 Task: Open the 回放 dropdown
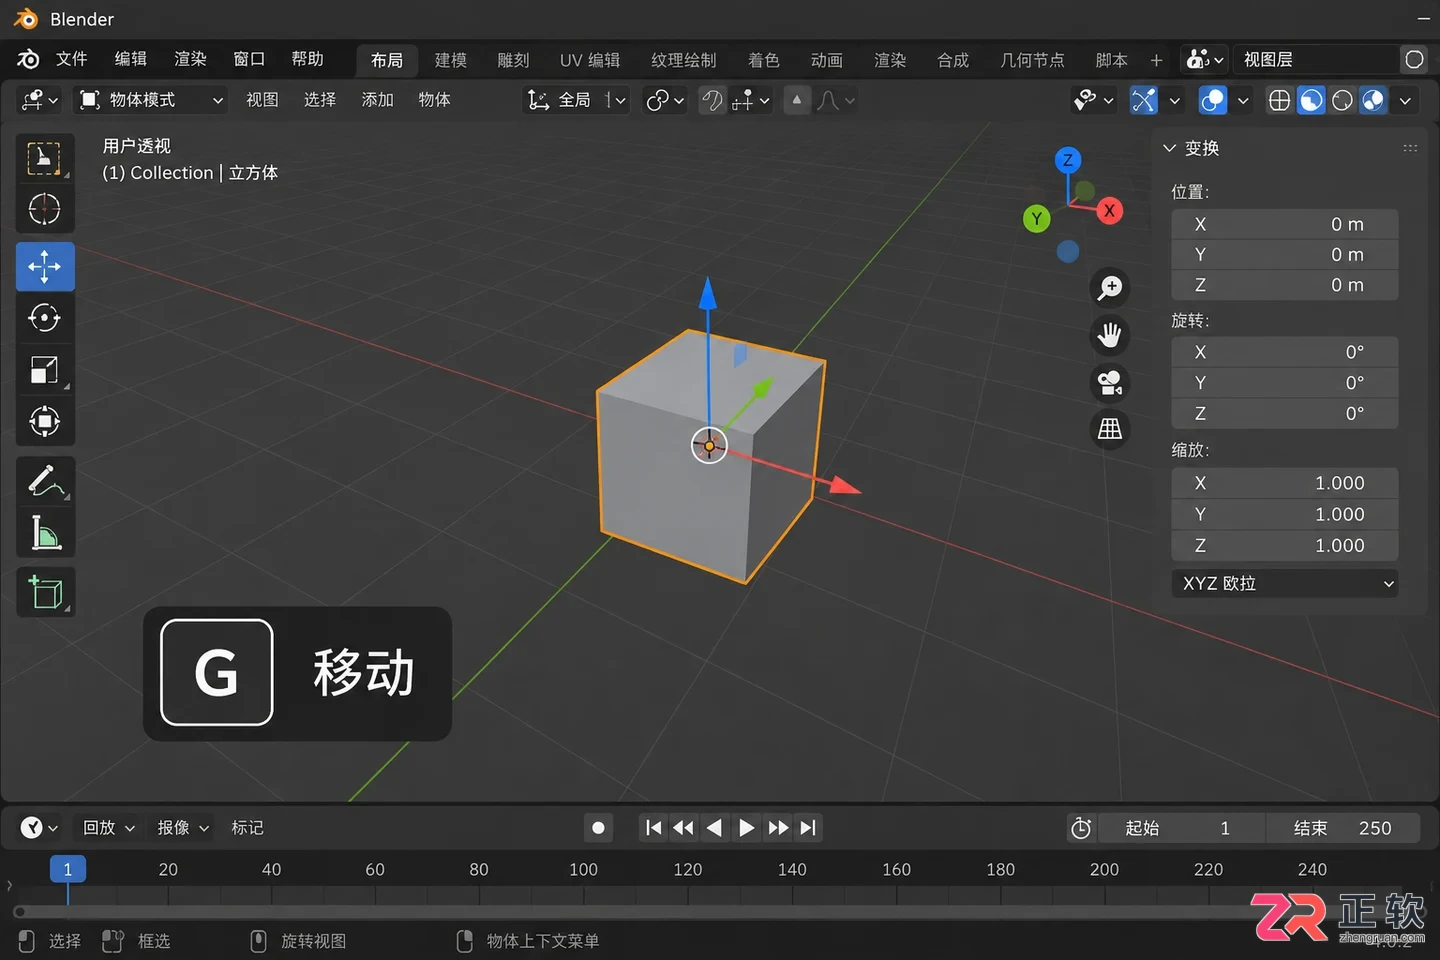(x=108, y=828)
